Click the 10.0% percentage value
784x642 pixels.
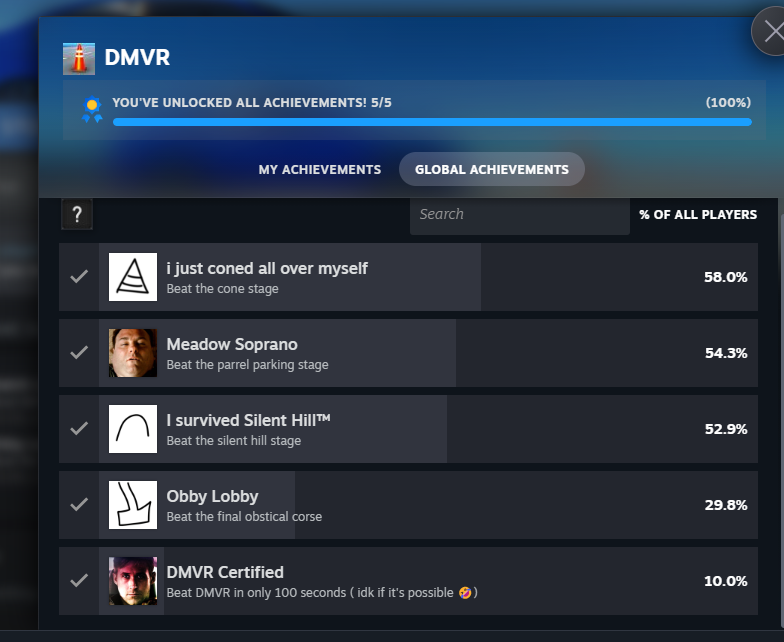726,581
